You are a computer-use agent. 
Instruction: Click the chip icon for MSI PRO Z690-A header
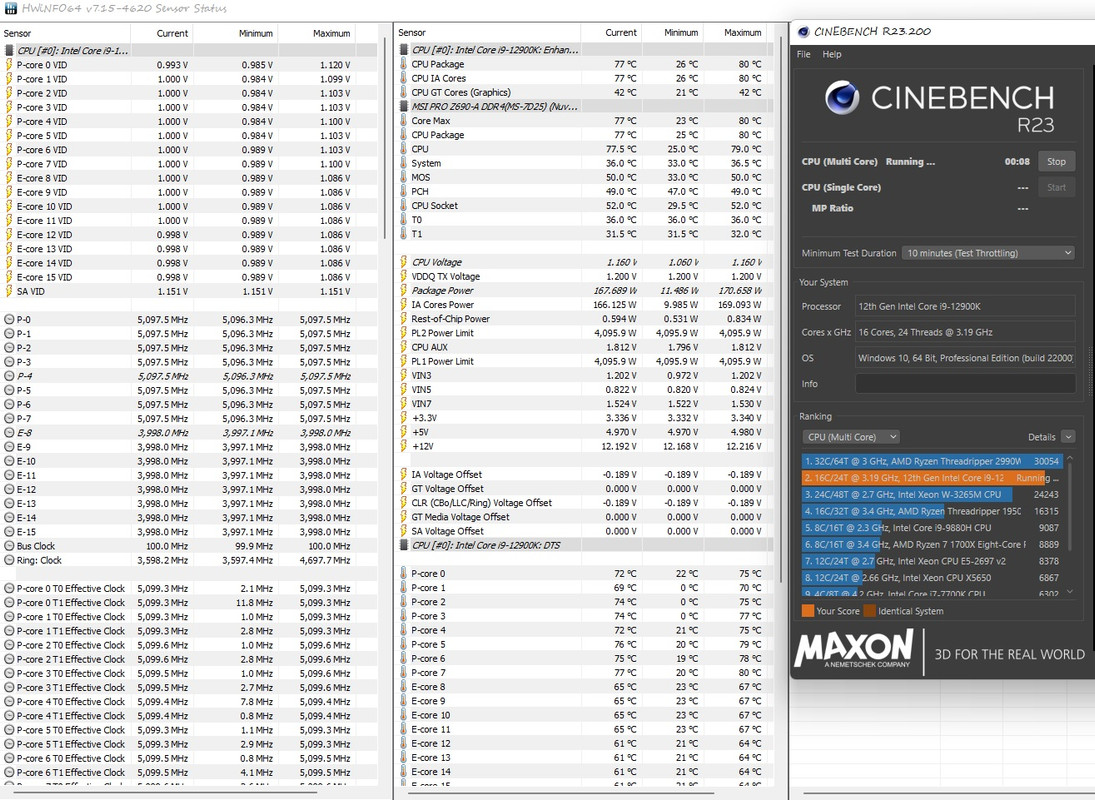coord(403,106)
